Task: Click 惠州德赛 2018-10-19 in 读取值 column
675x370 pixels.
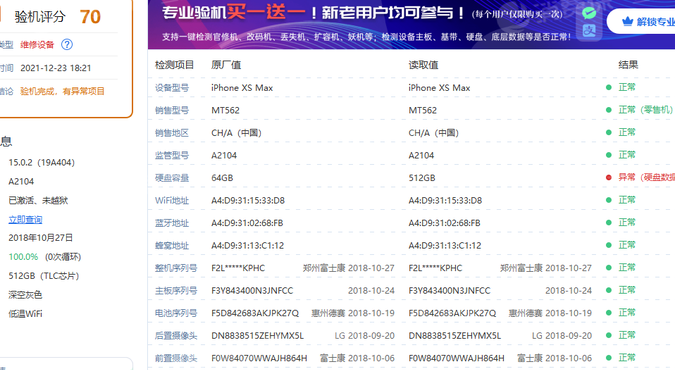Action: 550,313
